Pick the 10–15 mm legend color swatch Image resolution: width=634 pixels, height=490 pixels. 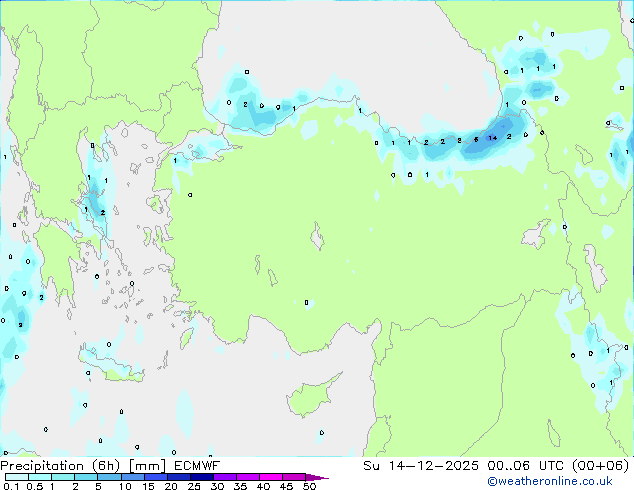coord(133,477)
